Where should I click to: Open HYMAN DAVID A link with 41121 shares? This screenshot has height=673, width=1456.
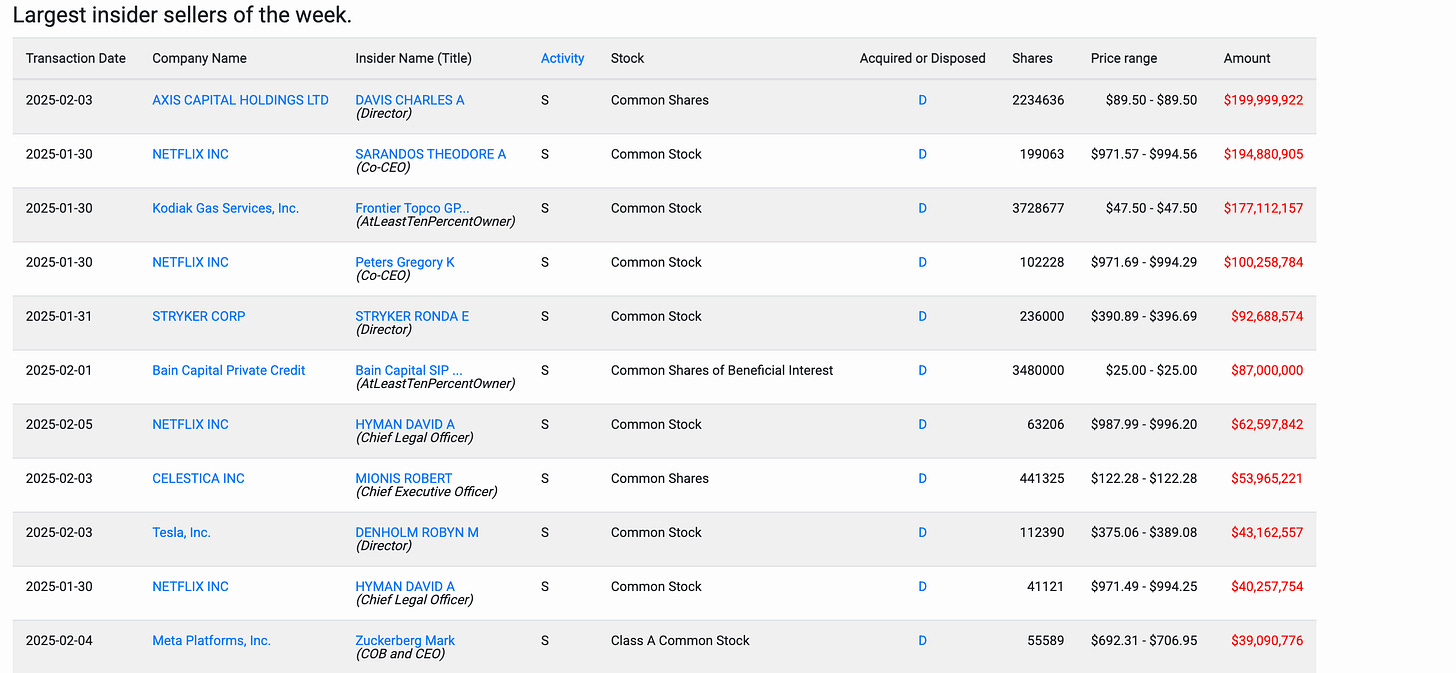pos(405,586)
